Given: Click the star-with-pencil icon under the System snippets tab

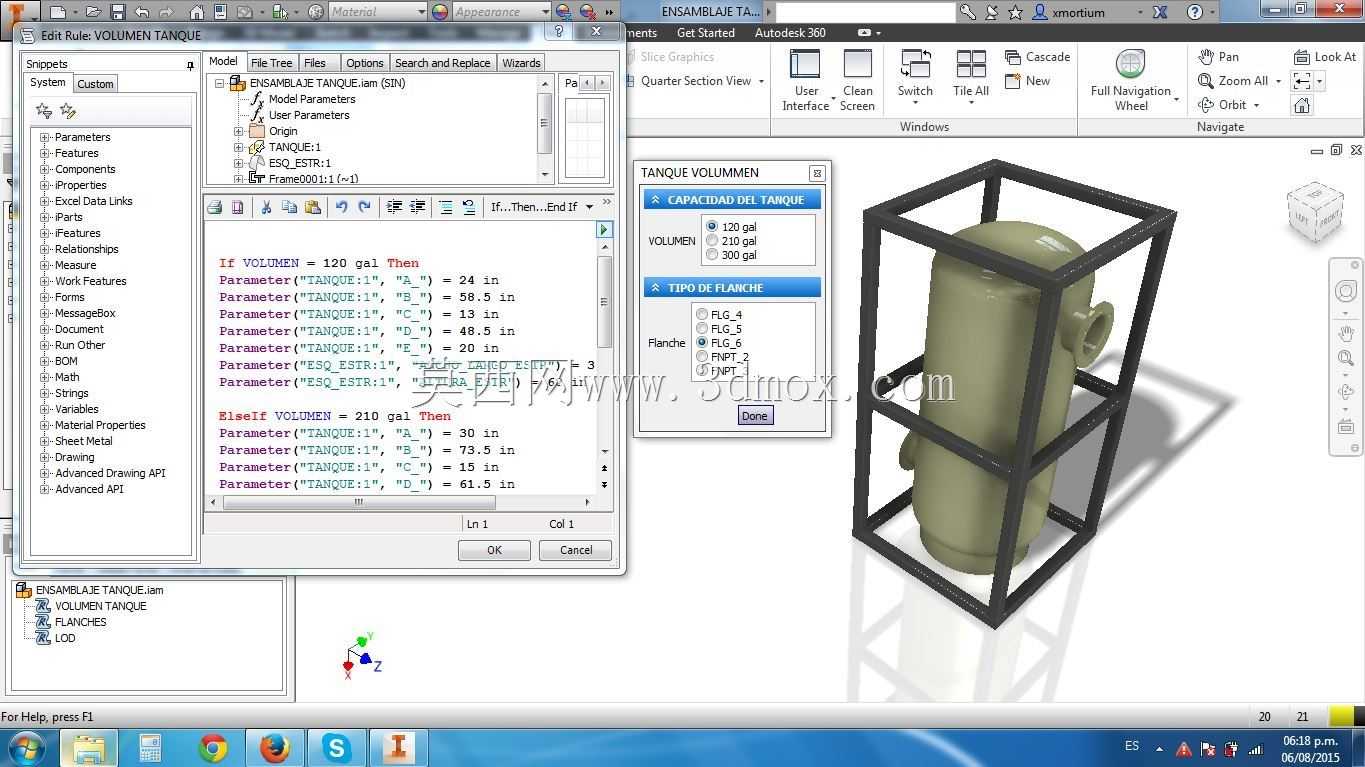Looking at the screenshot, I should click(x=68, y=111).
